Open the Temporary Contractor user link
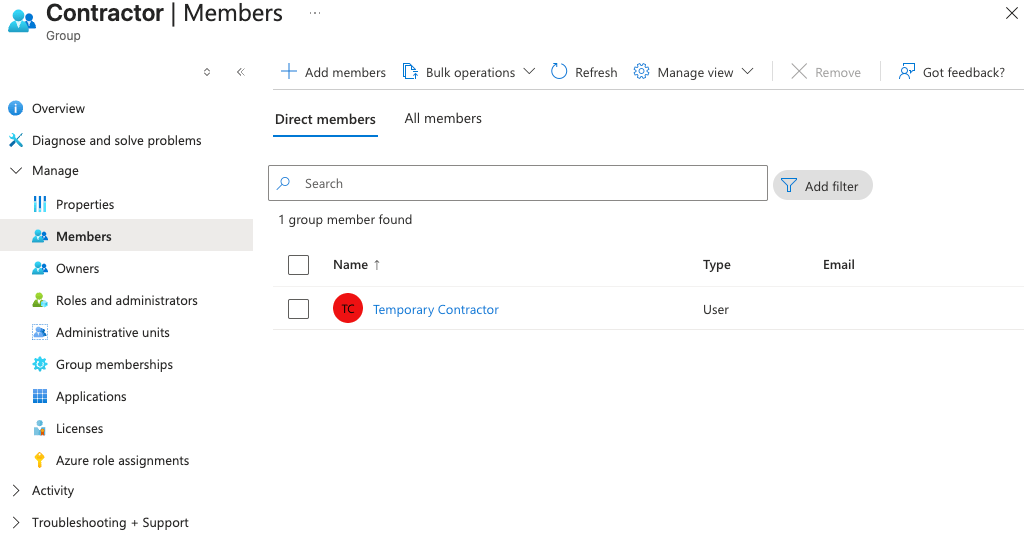Screen dimensions: 1024x542 pyautogui.click(x=435, y=310)
